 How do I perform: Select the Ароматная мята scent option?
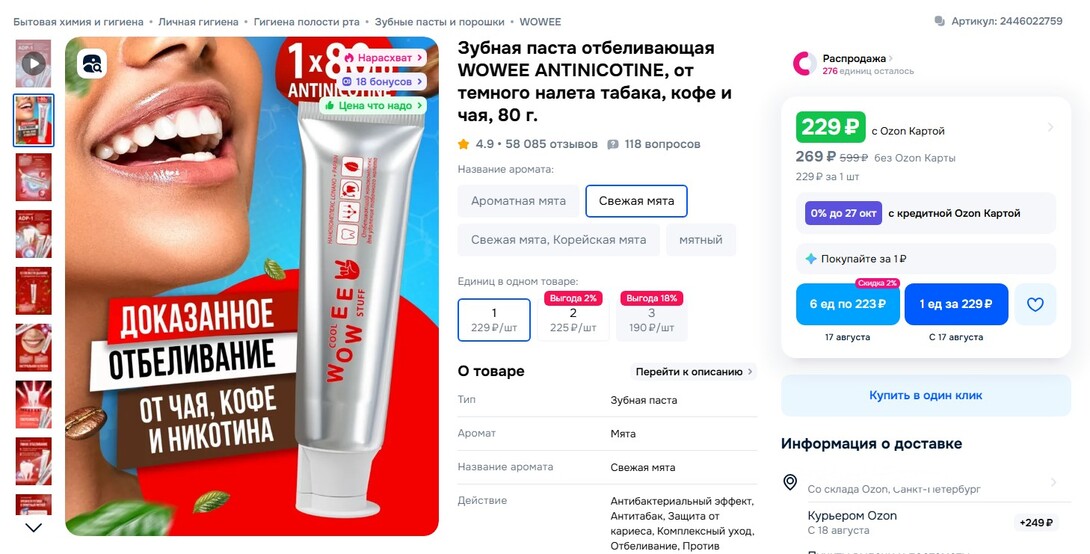coord(518,201)
